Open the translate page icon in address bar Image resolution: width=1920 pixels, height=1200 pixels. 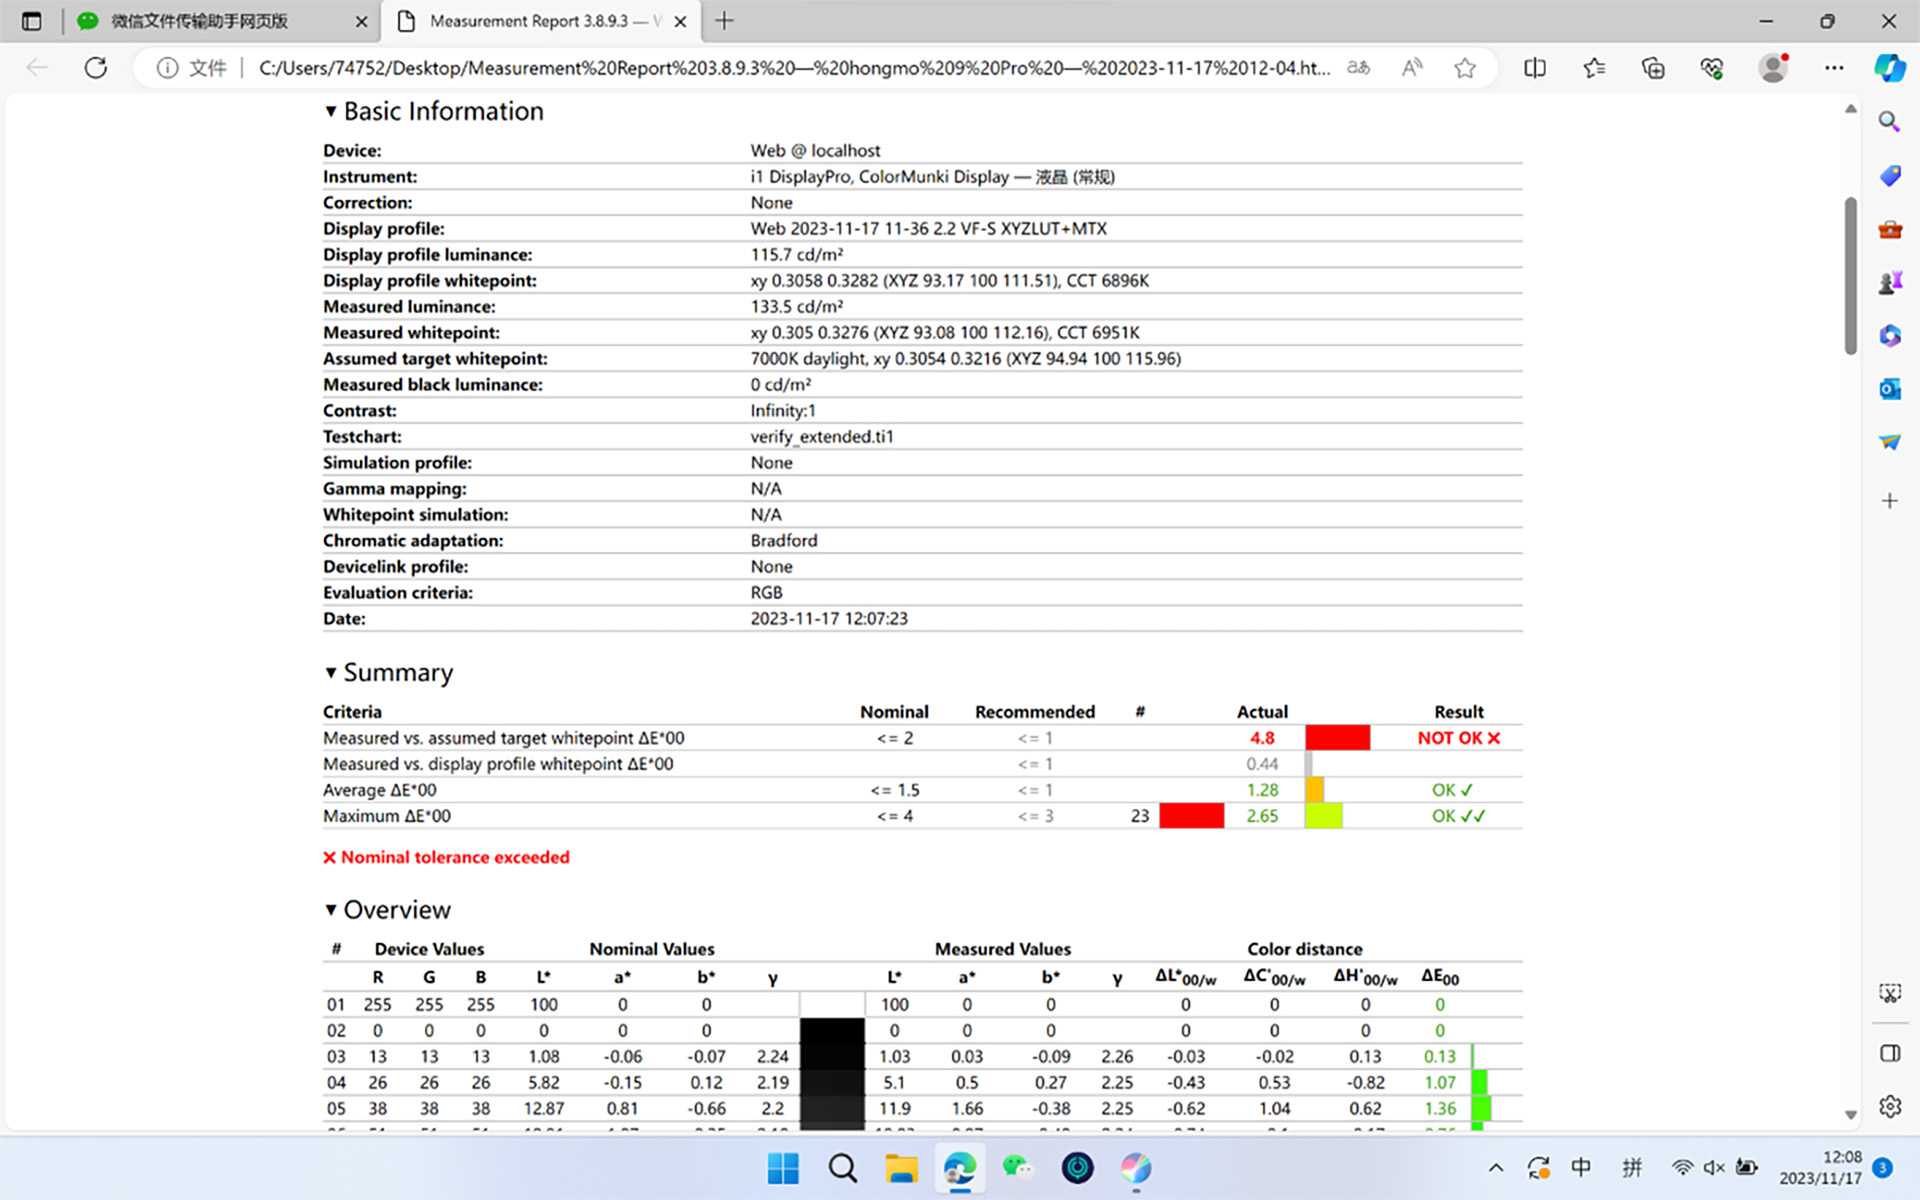(1358, 68)
